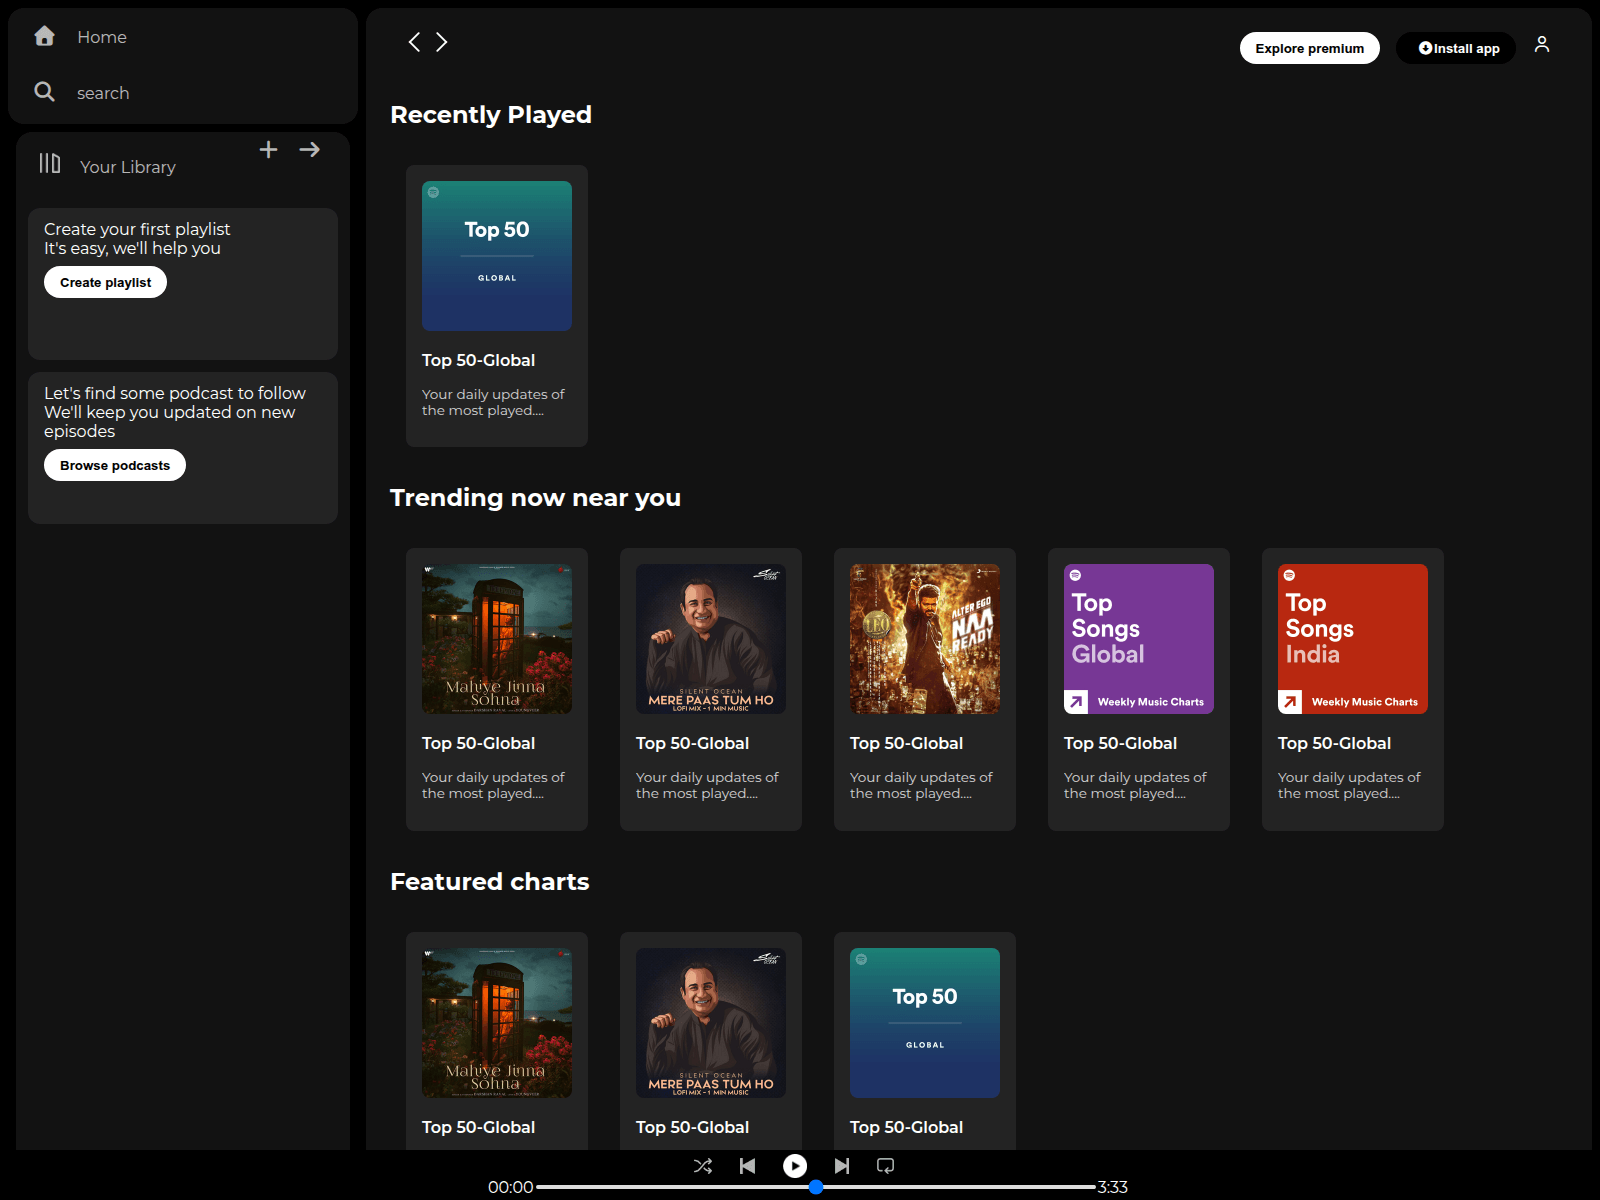This screenshot has height=1200, width=1600.
Task: Open the Your Library bars icon
Action: [x=50, y=163]
